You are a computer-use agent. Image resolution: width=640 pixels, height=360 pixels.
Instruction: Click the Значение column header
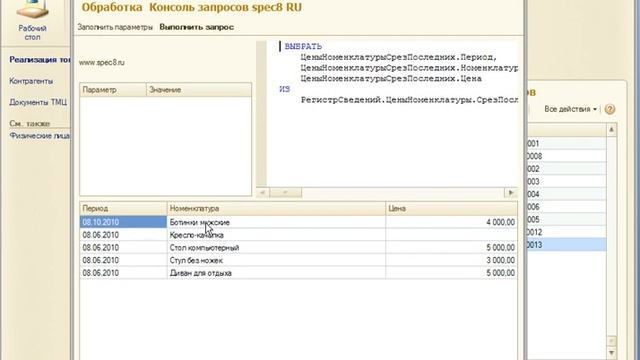pos(199,90)
